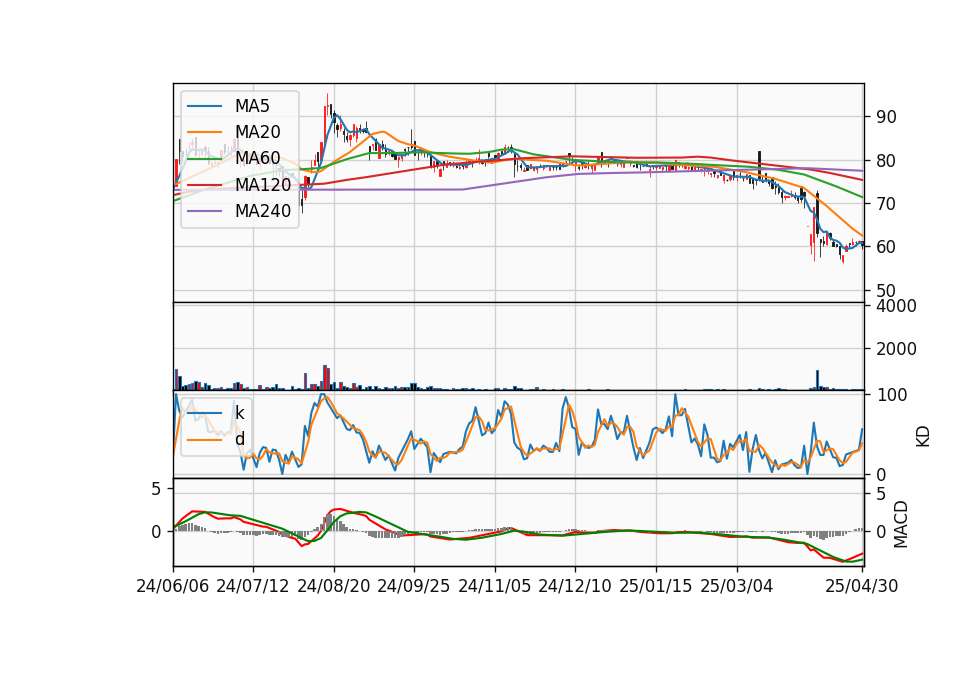
Task: Click the 25/01/15 date label
Action: coord(656,586)
